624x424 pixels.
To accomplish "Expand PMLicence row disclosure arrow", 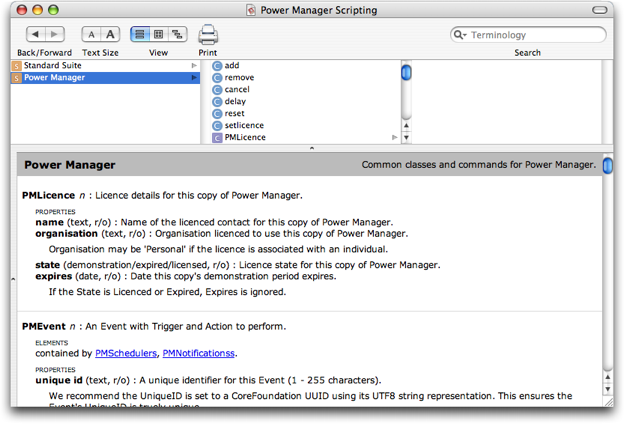I will point(395,137).
